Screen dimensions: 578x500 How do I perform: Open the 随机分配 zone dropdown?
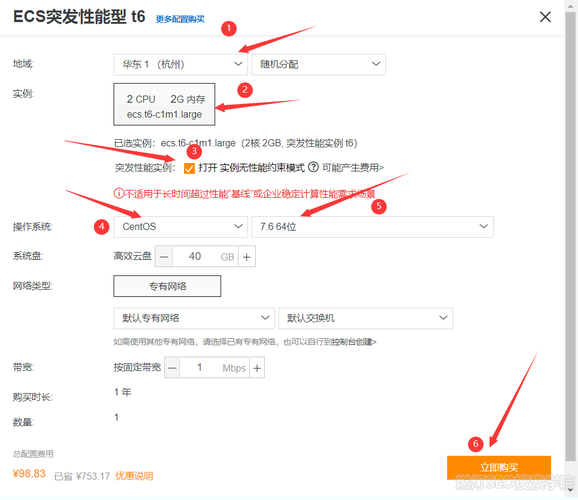click(318, 65)
